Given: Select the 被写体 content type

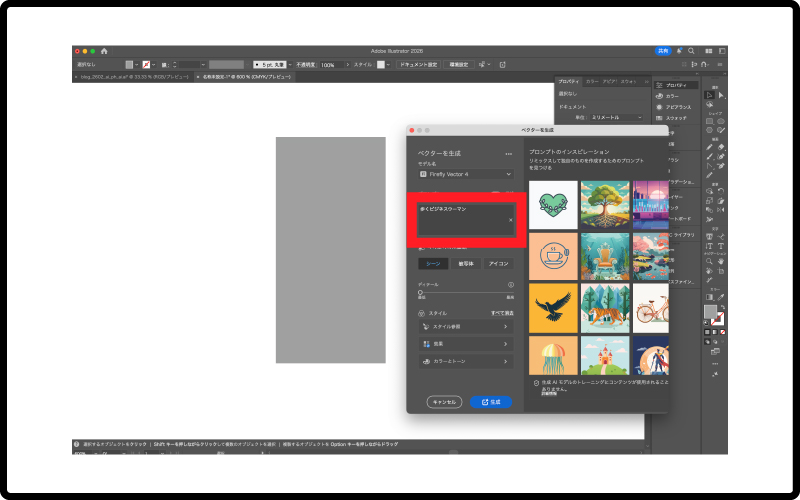Looking at the screenshot, I should pos(465,264).
